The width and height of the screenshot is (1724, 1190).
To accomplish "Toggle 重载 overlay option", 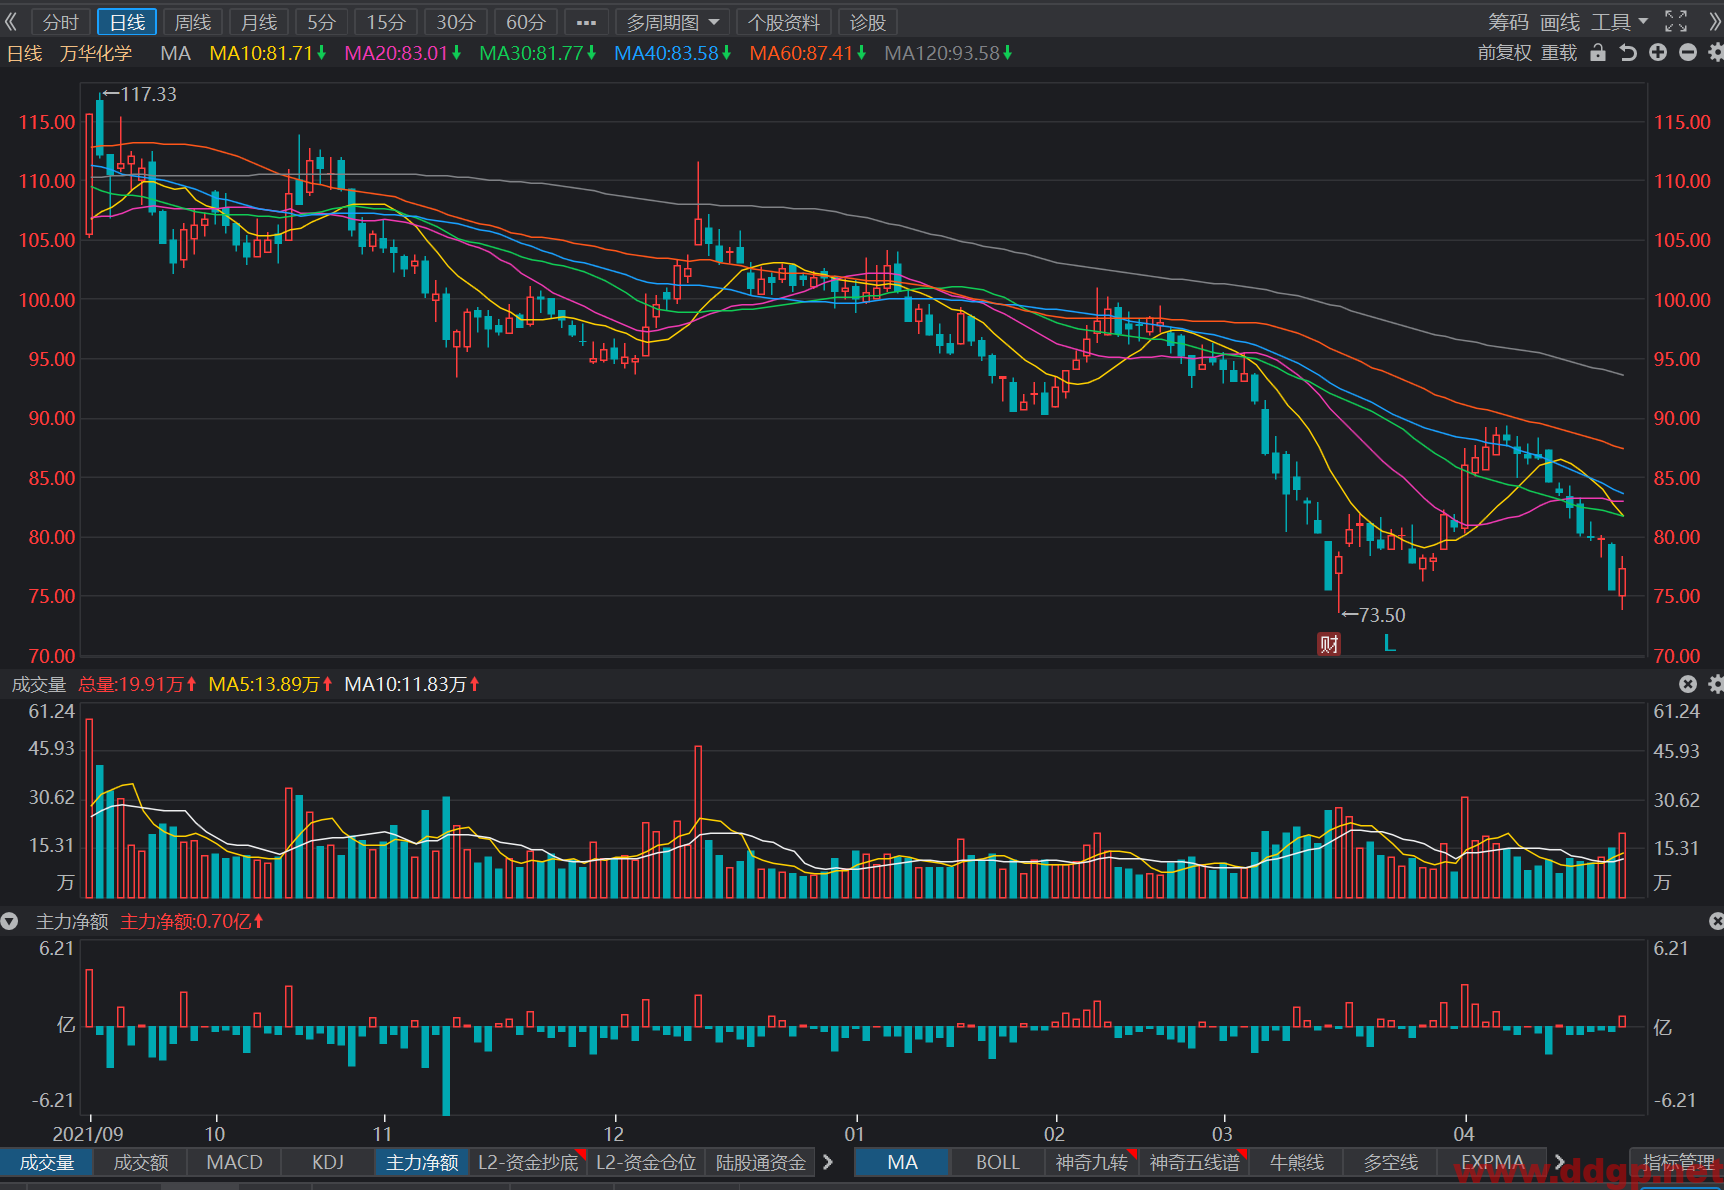I will 1559,53.
